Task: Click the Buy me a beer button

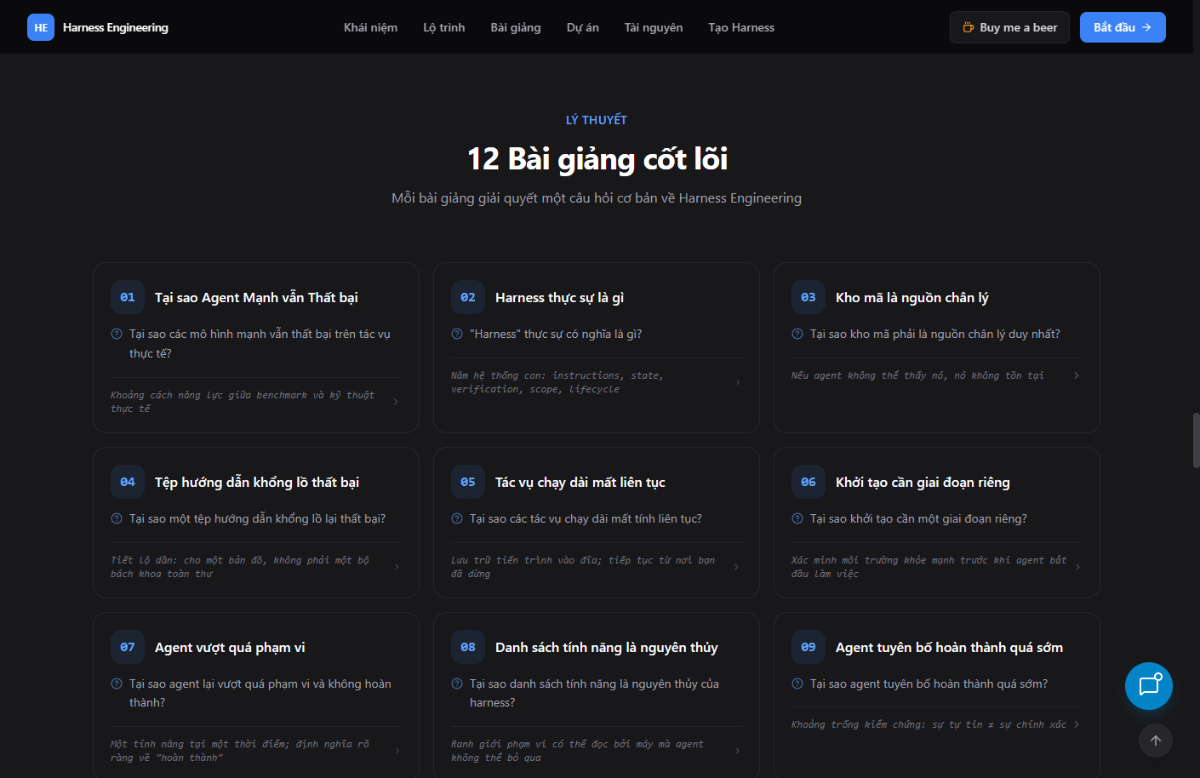Action: click(1010, 27)
